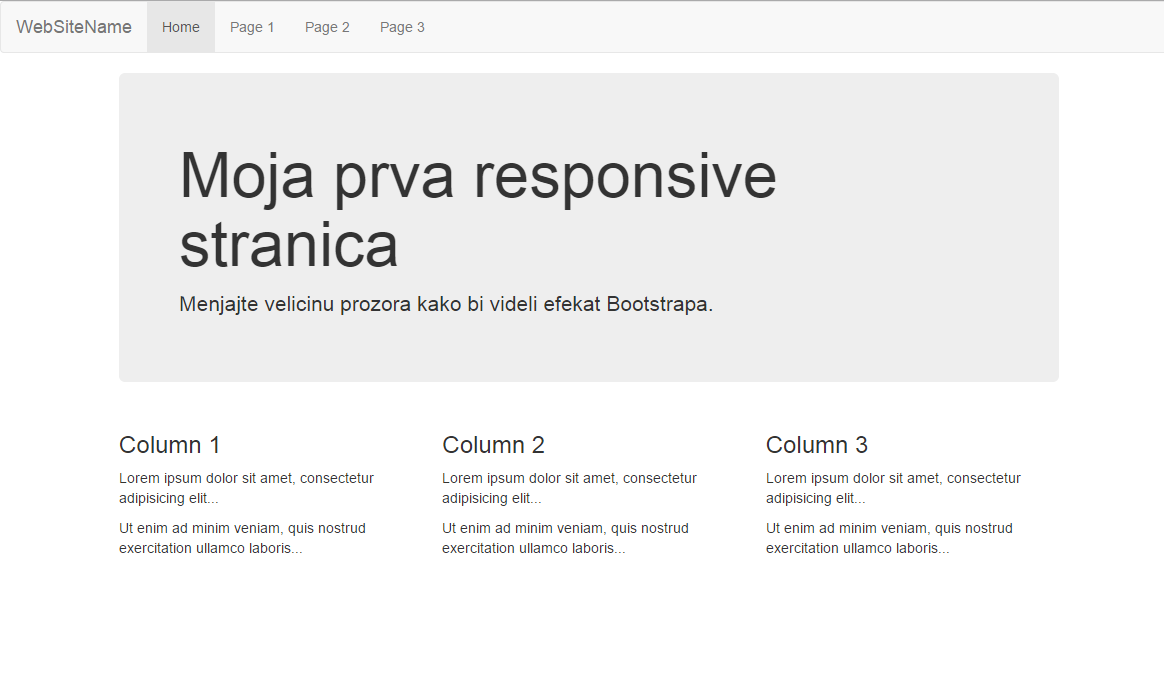Click blank white area below the columns

[582, 630]
